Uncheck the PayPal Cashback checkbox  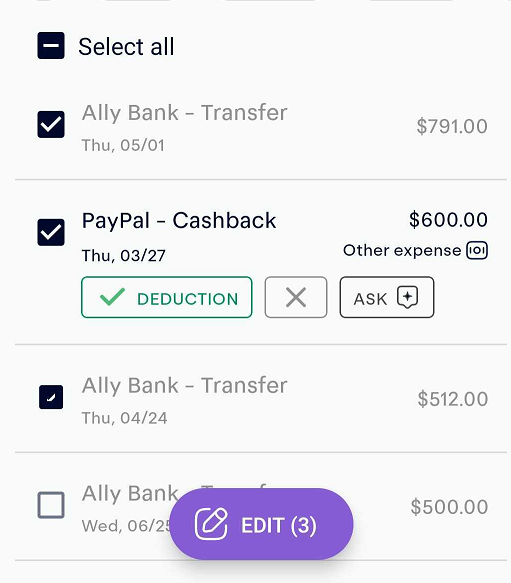(51, 232)
